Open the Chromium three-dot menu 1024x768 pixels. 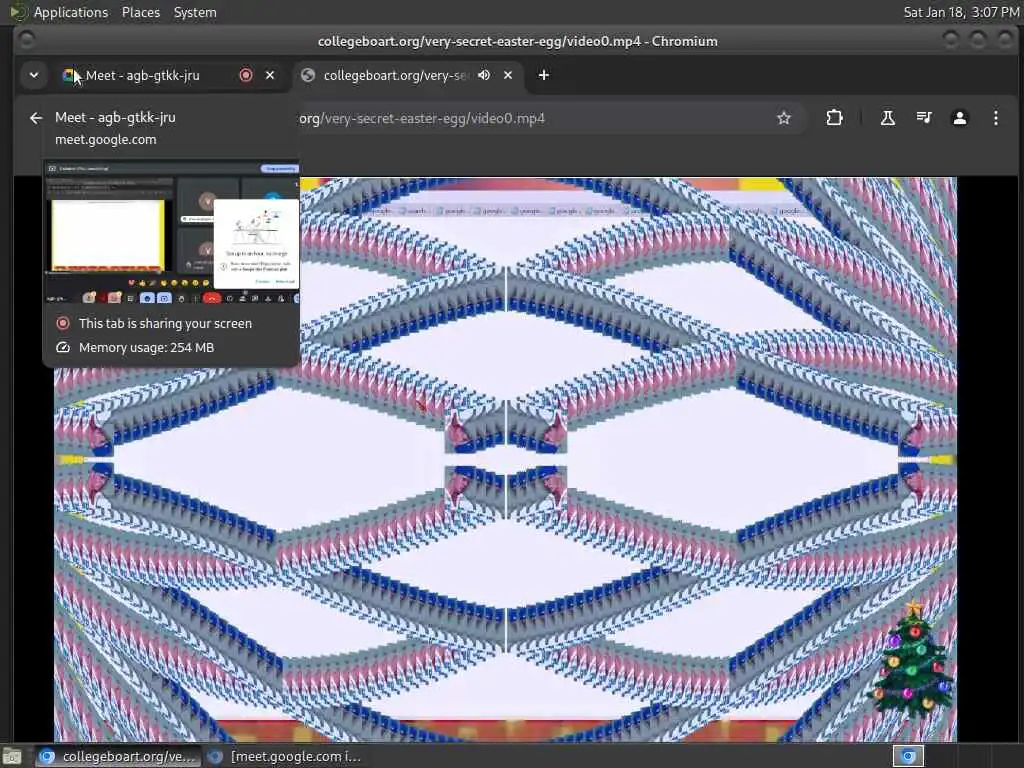(995, 118)
